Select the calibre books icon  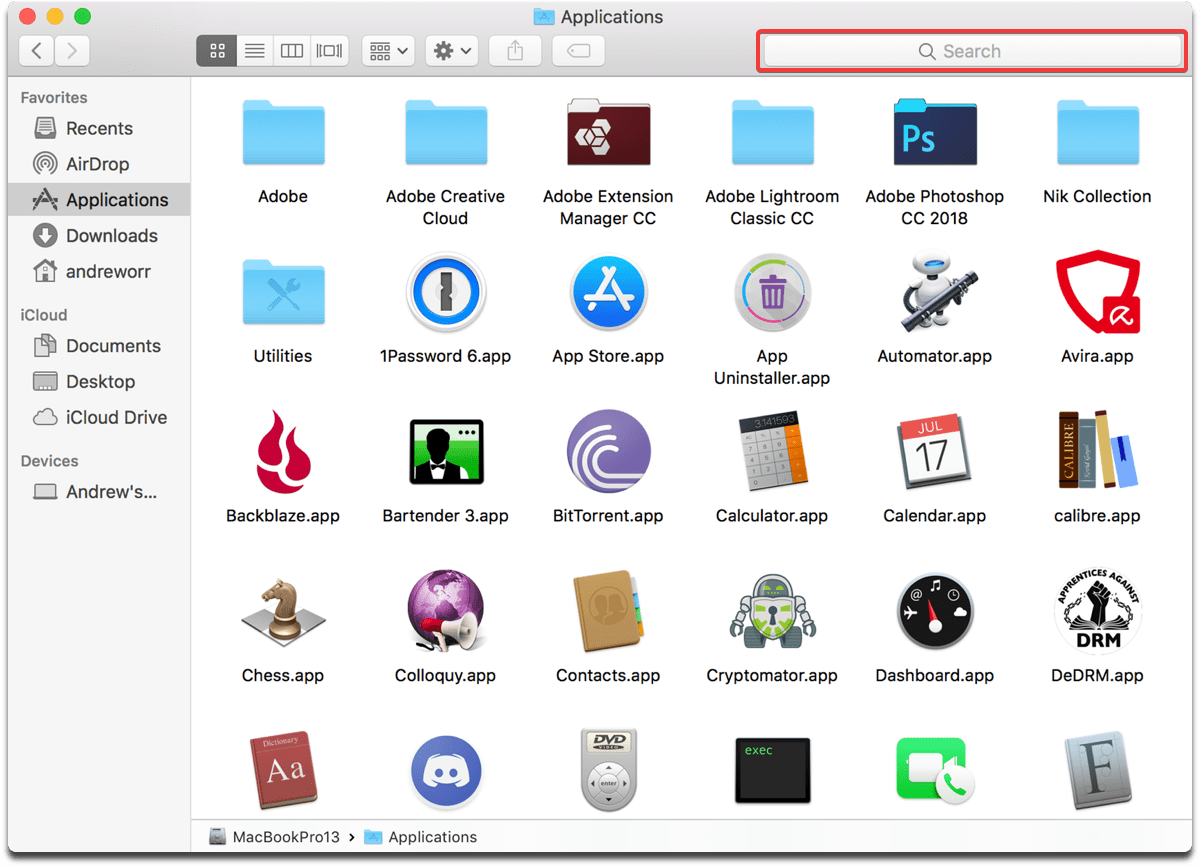(x=1097, y=452)
